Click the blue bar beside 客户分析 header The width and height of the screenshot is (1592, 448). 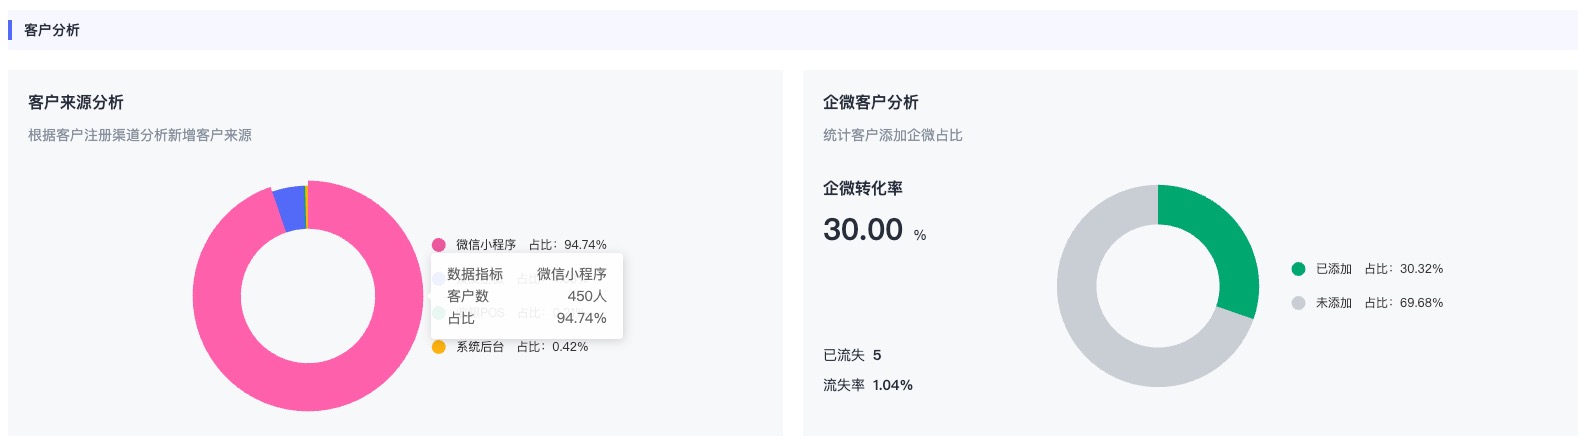coord(10,30)
